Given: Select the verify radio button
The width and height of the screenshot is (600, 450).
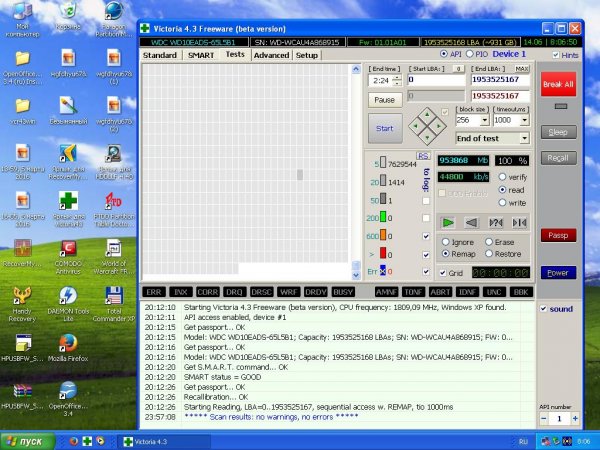Looking at the screenshot, I should click(502, 177).
